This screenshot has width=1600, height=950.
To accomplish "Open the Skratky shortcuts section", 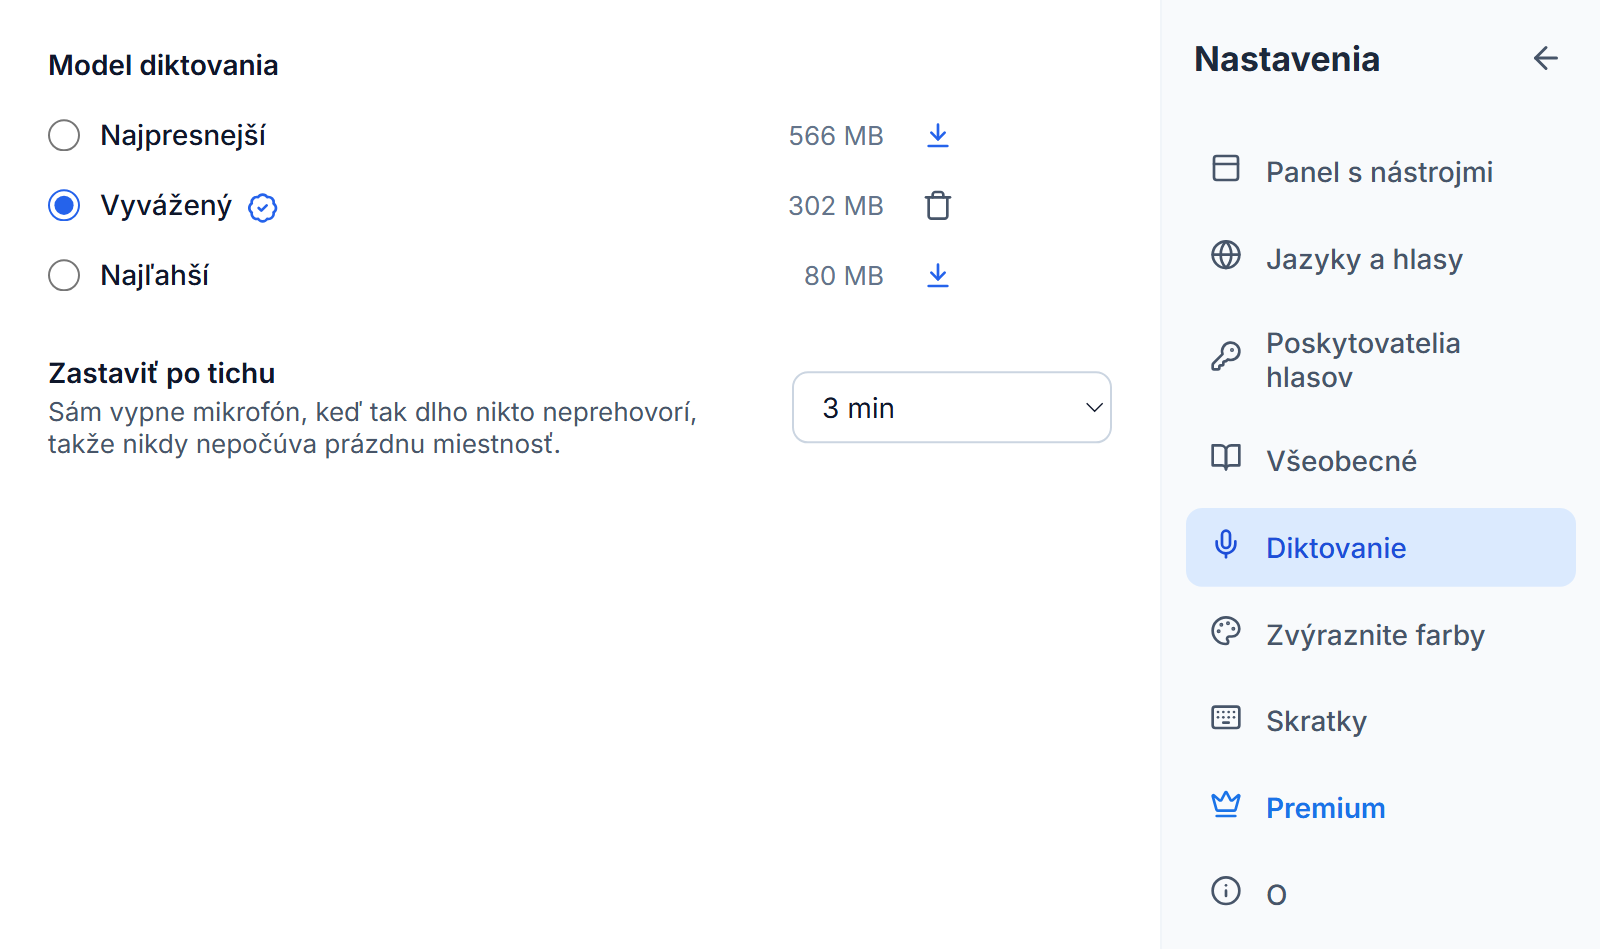I will tap(1380, 721).
